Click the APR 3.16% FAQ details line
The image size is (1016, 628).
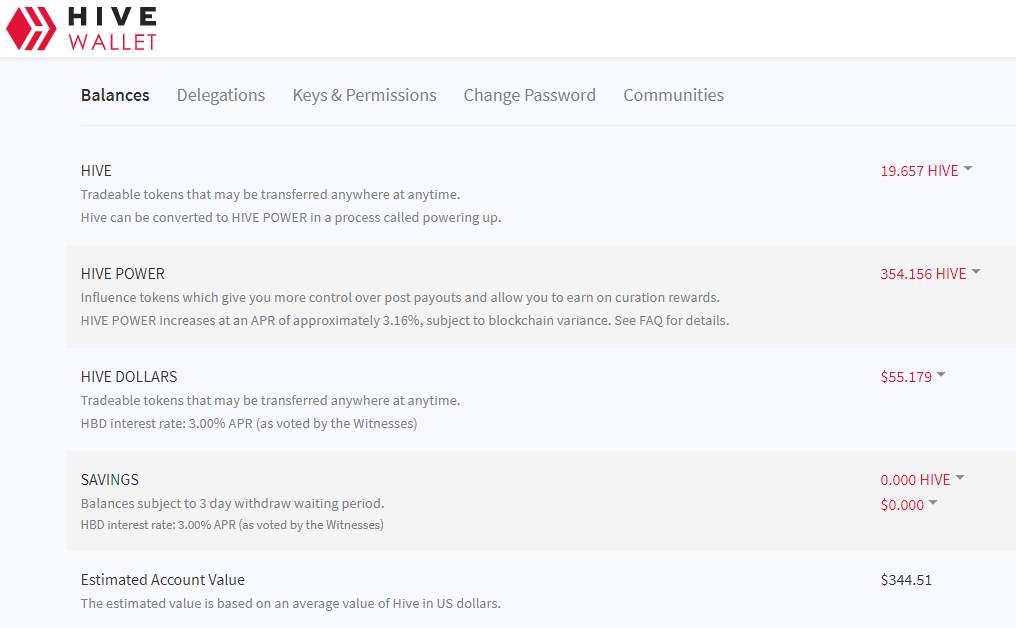coord(405,321)
